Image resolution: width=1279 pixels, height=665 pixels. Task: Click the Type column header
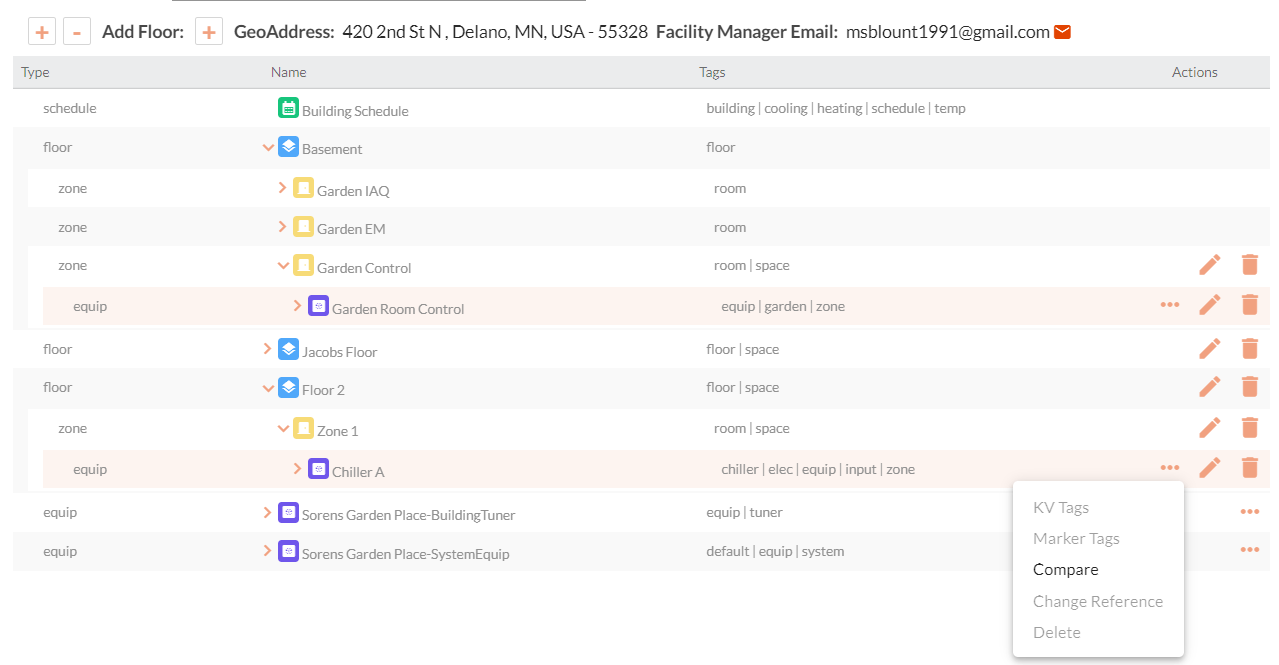(35, 72)
